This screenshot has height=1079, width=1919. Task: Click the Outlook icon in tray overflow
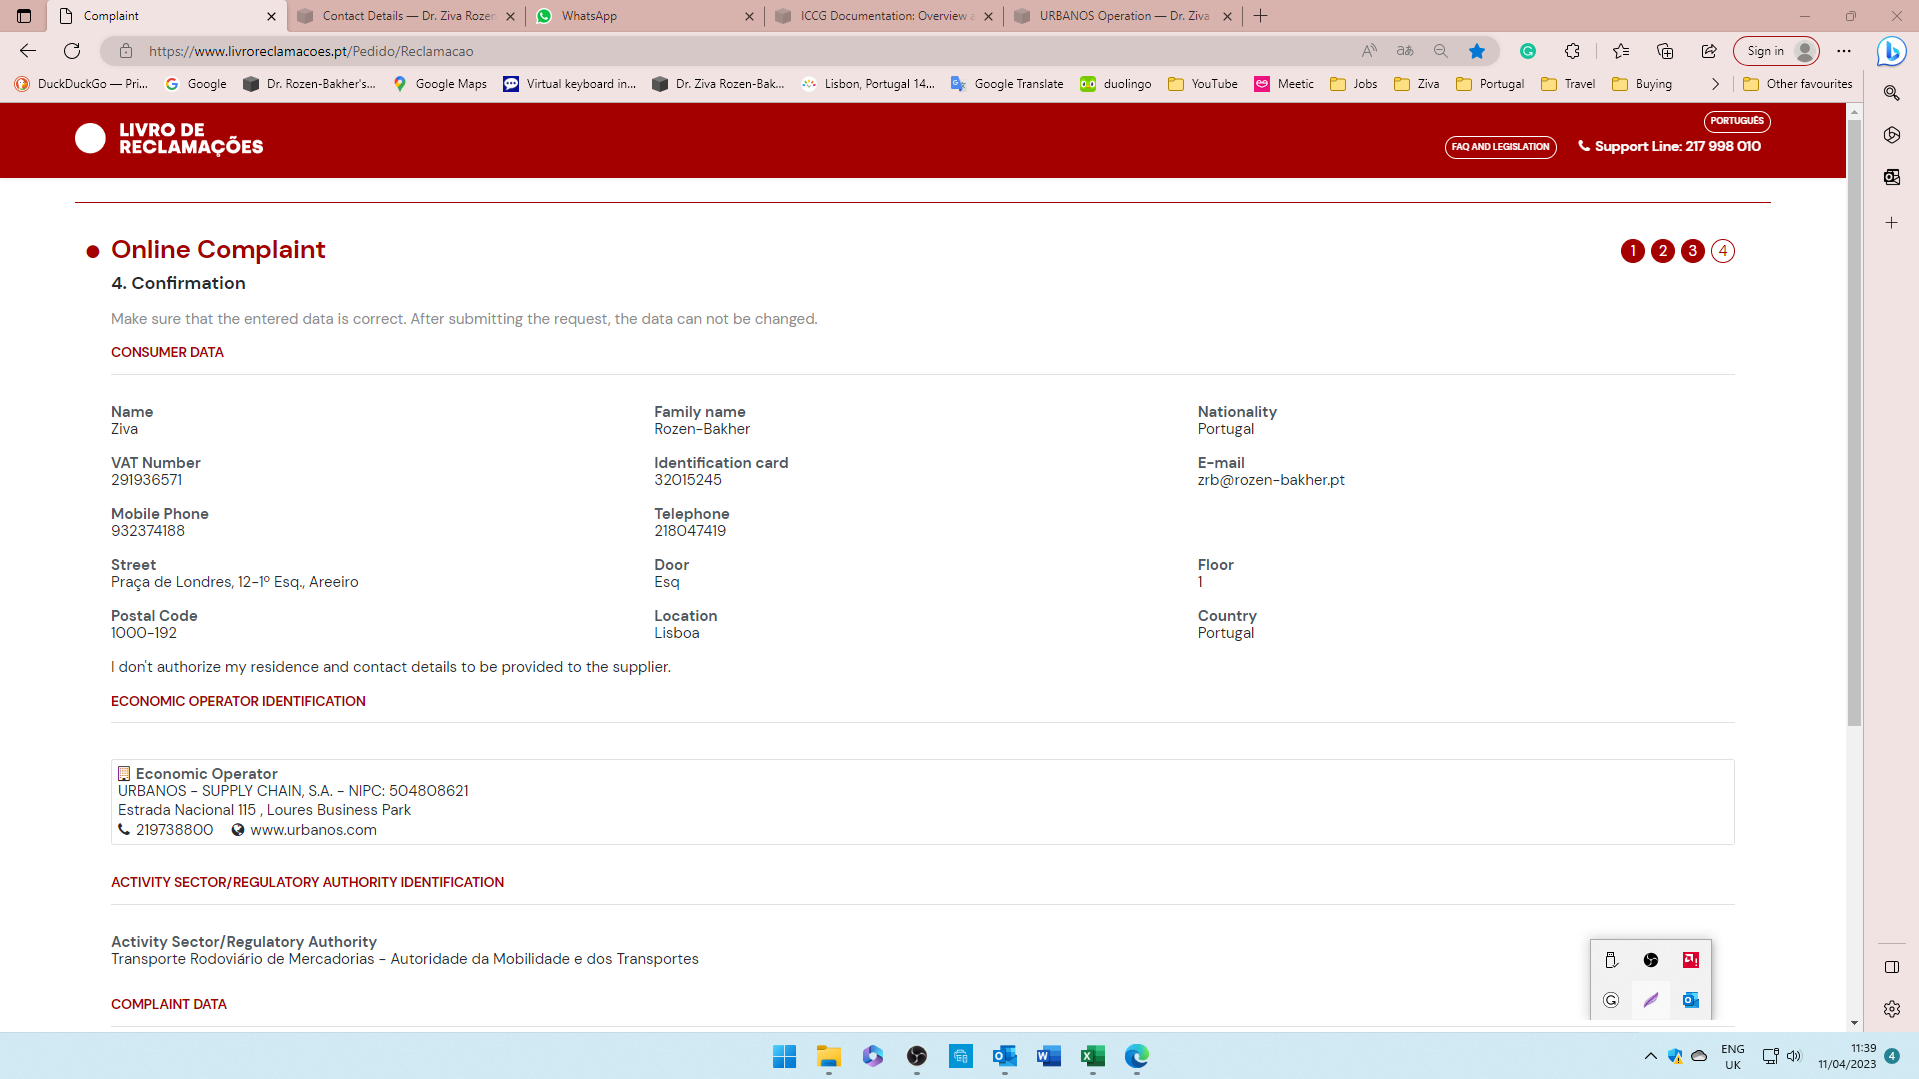click(1691, 1000)
